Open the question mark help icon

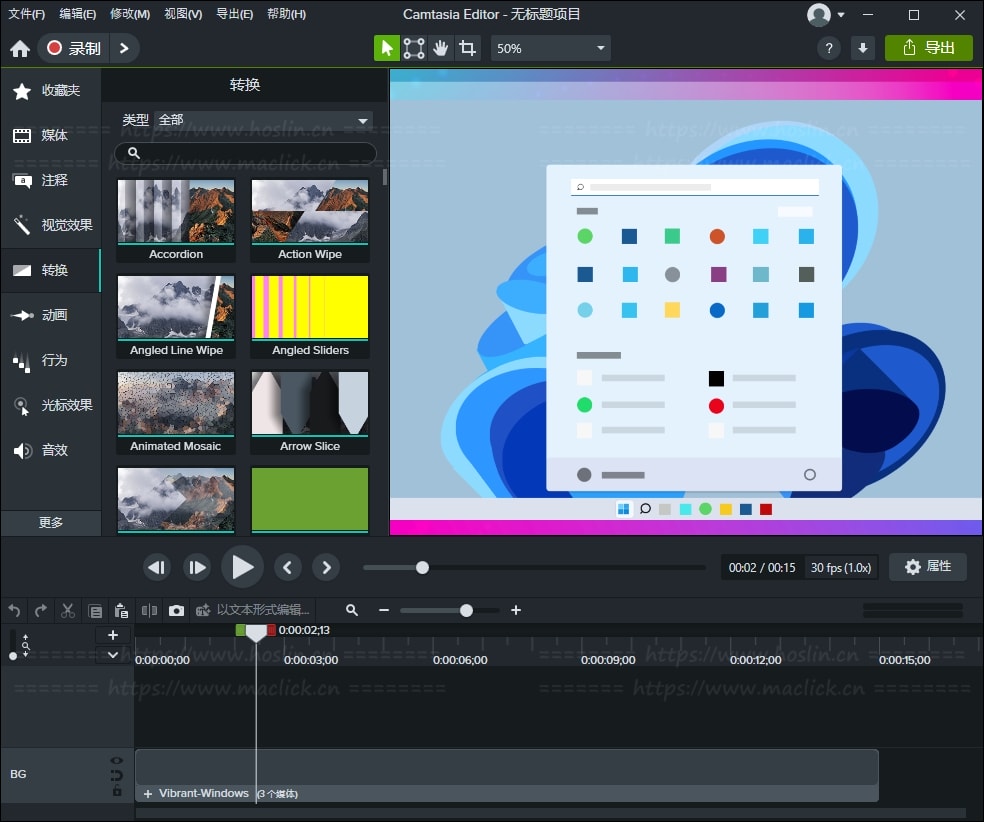point(828,48)
